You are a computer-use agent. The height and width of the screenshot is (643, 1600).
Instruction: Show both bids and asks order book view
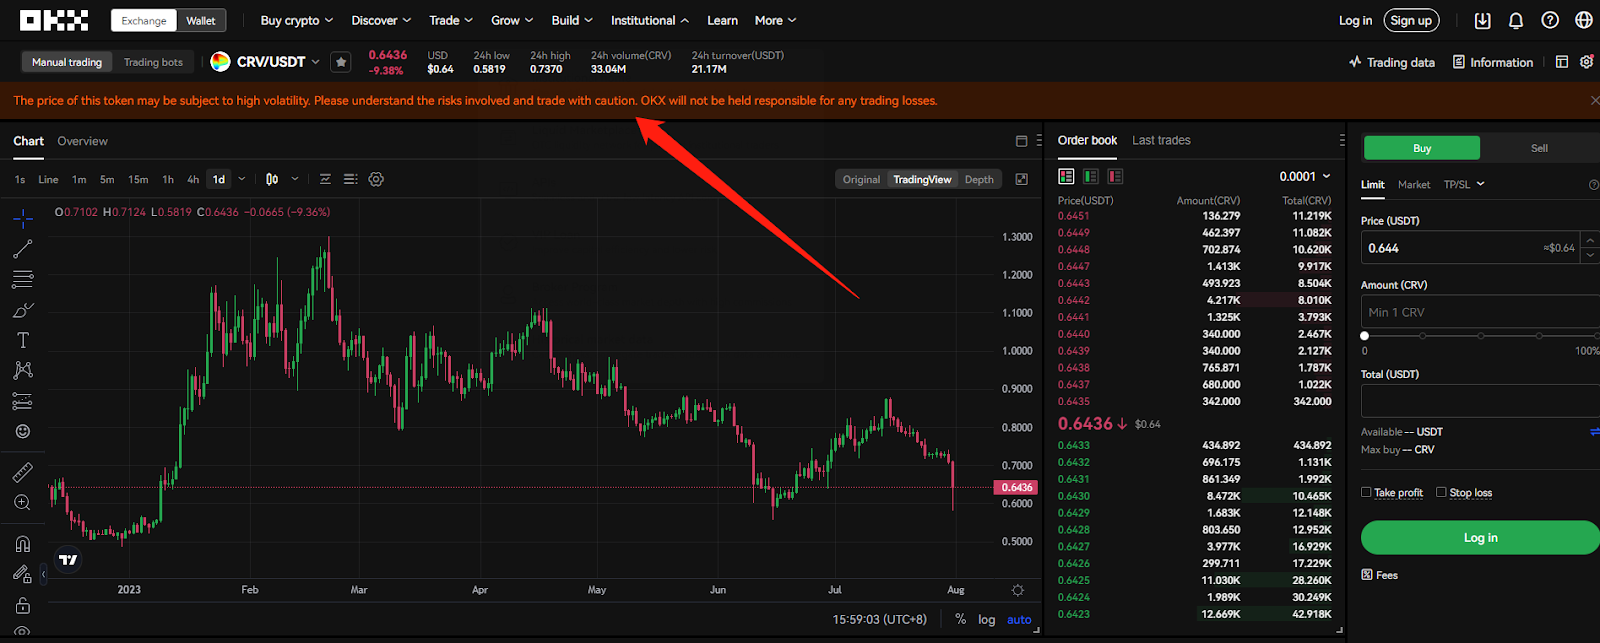coord(1066,176)
